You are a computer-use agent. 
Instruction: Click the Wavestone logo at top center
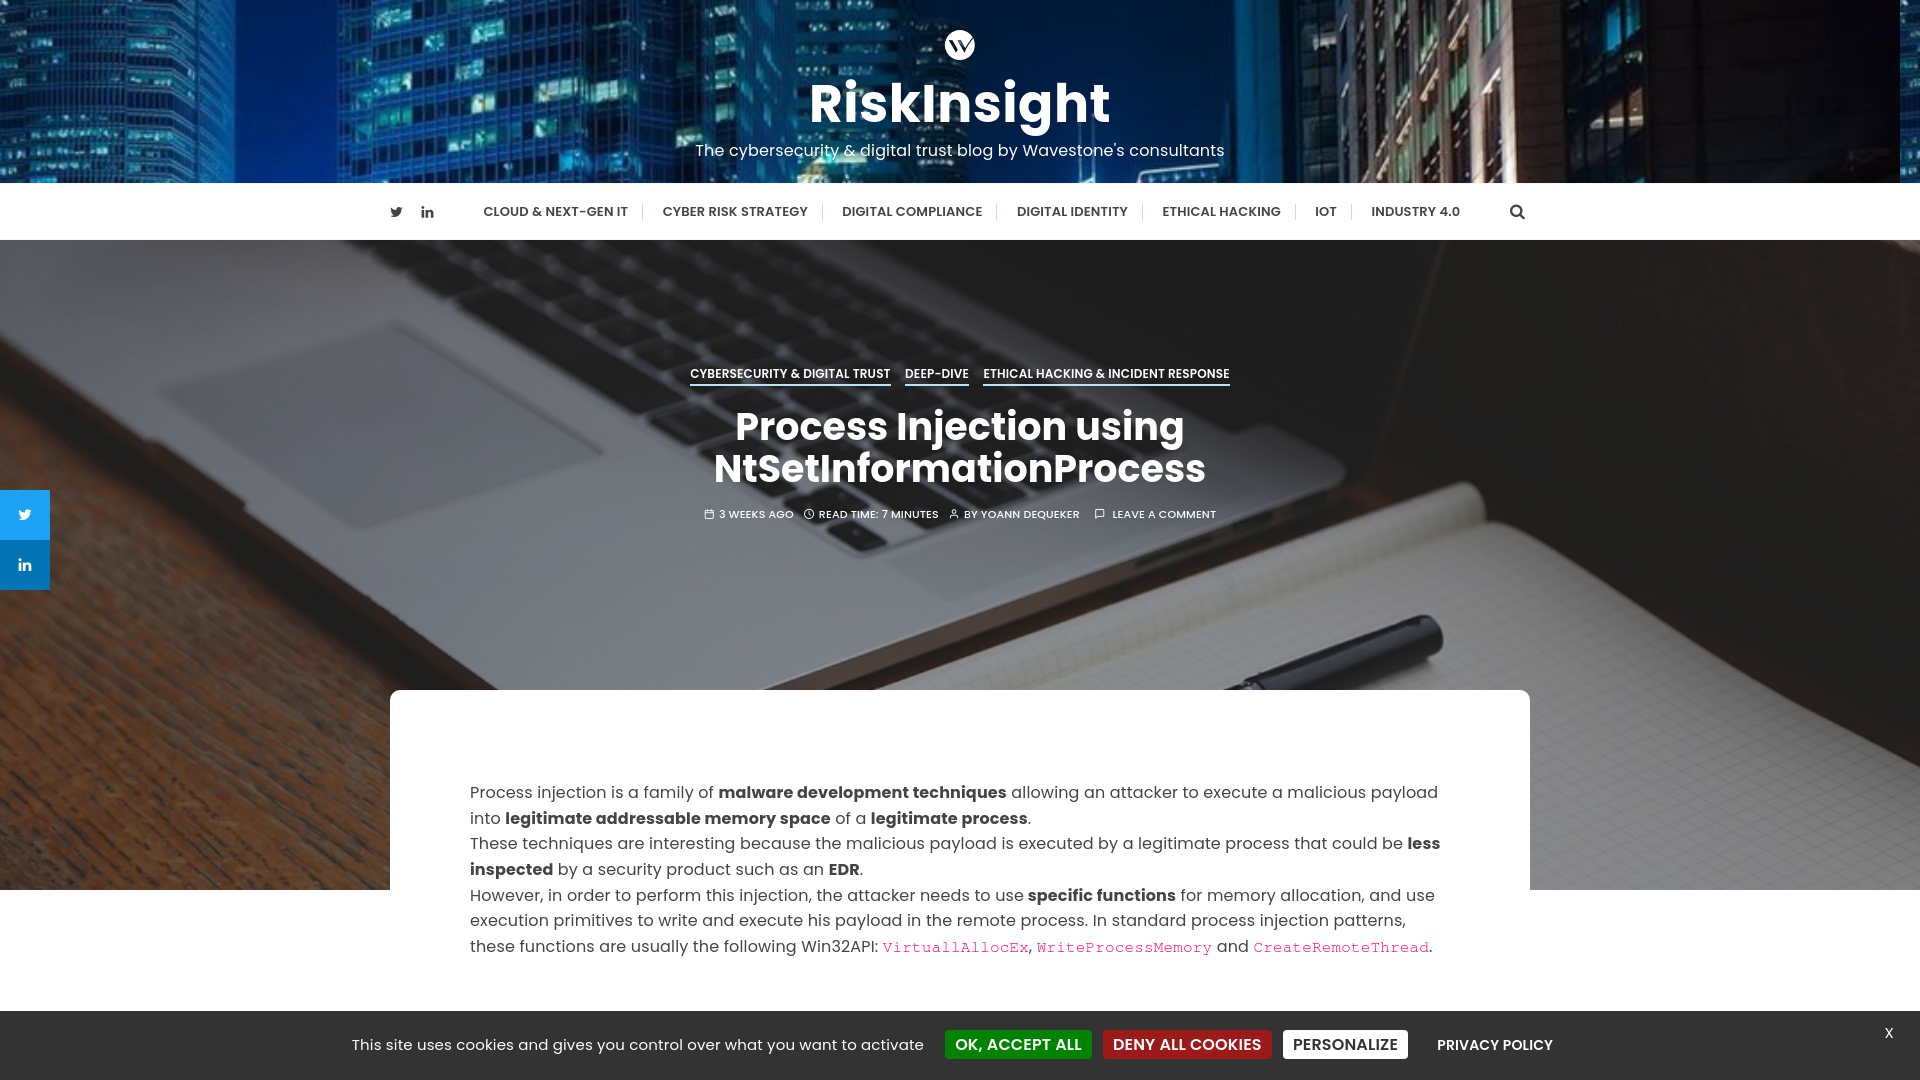pos(960,45)
